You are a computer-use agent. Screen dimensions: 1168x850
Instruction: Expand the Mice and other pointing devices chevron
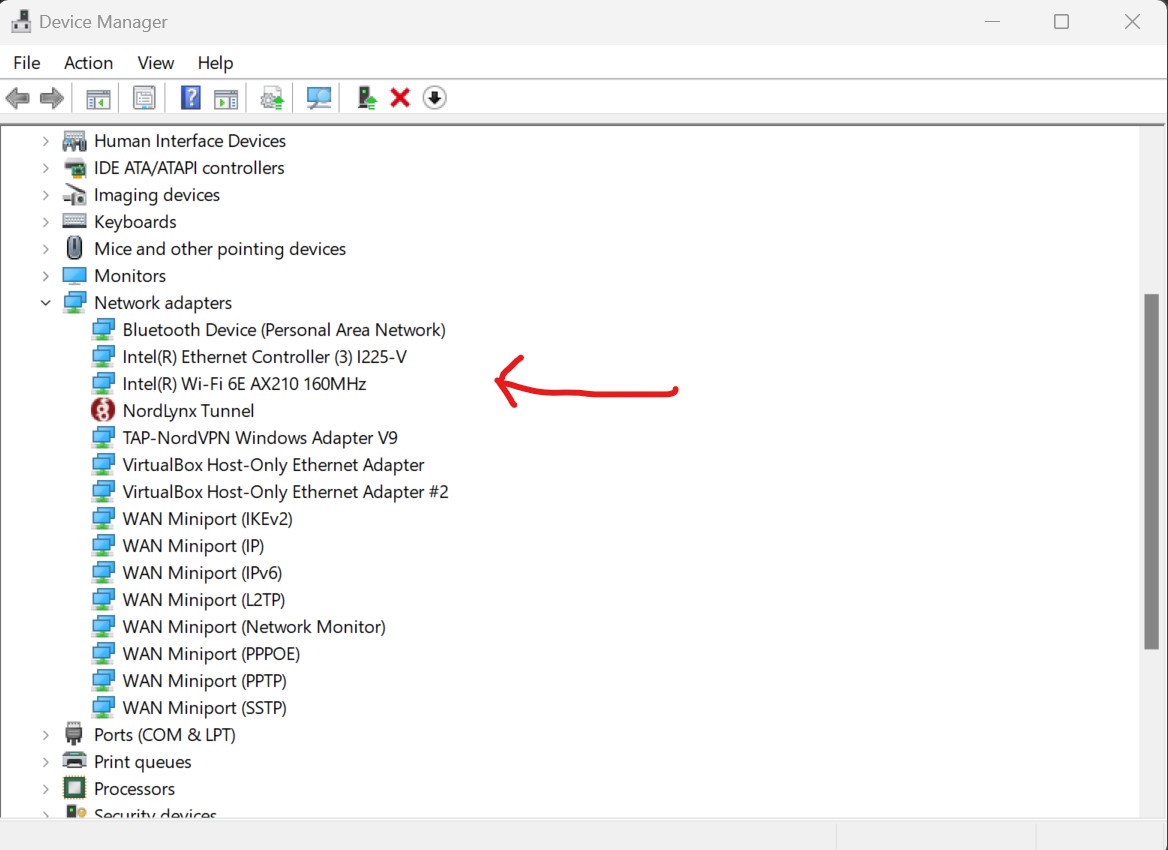coord(45,248)
